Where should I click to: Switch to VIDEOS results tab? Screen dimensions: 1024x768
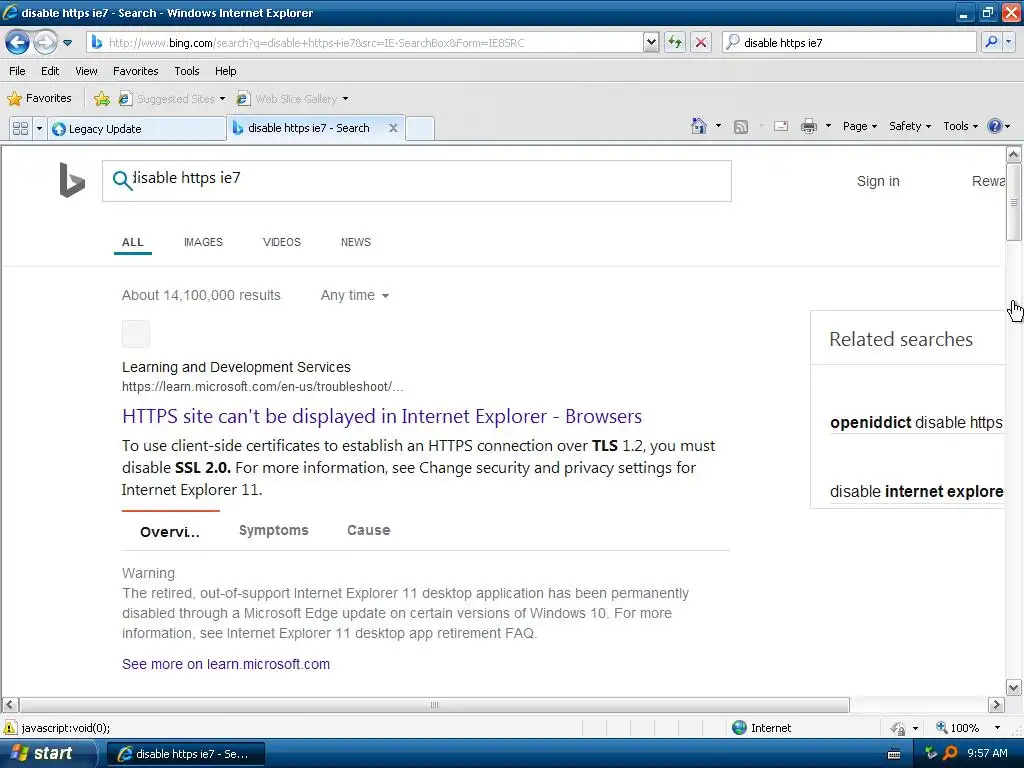coord(281,242)
